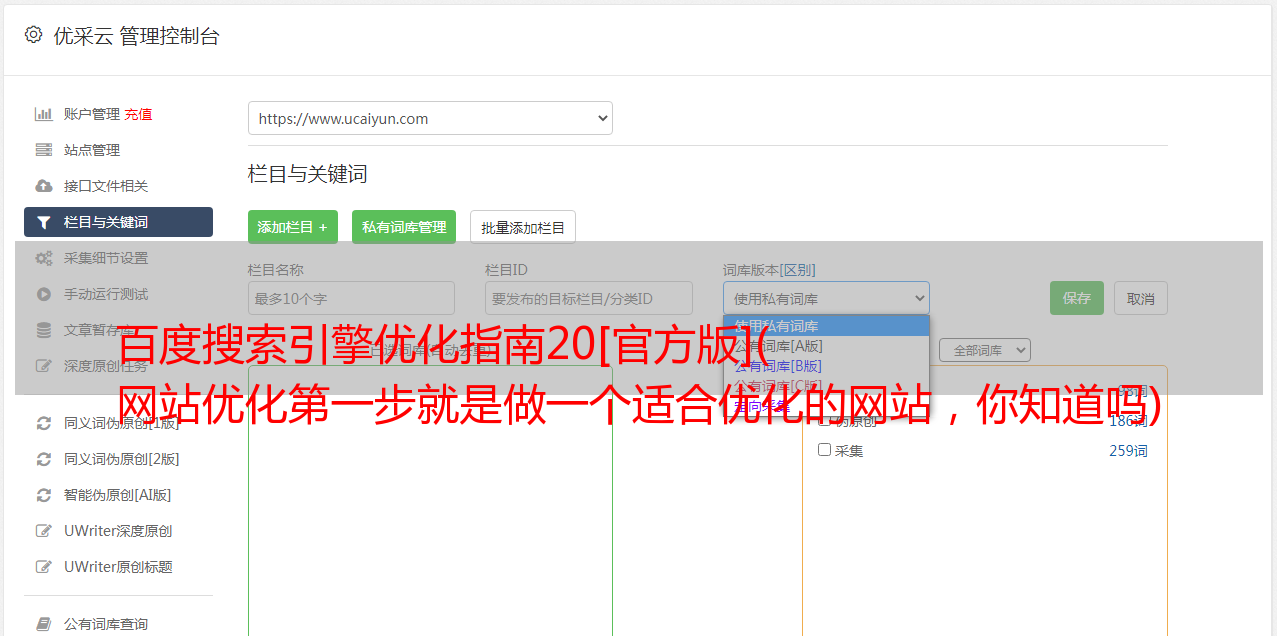The height and width of the screenshot is (636, 1277).
Task: Click the 259词 count text
Action: click(x=1128, y=451)
